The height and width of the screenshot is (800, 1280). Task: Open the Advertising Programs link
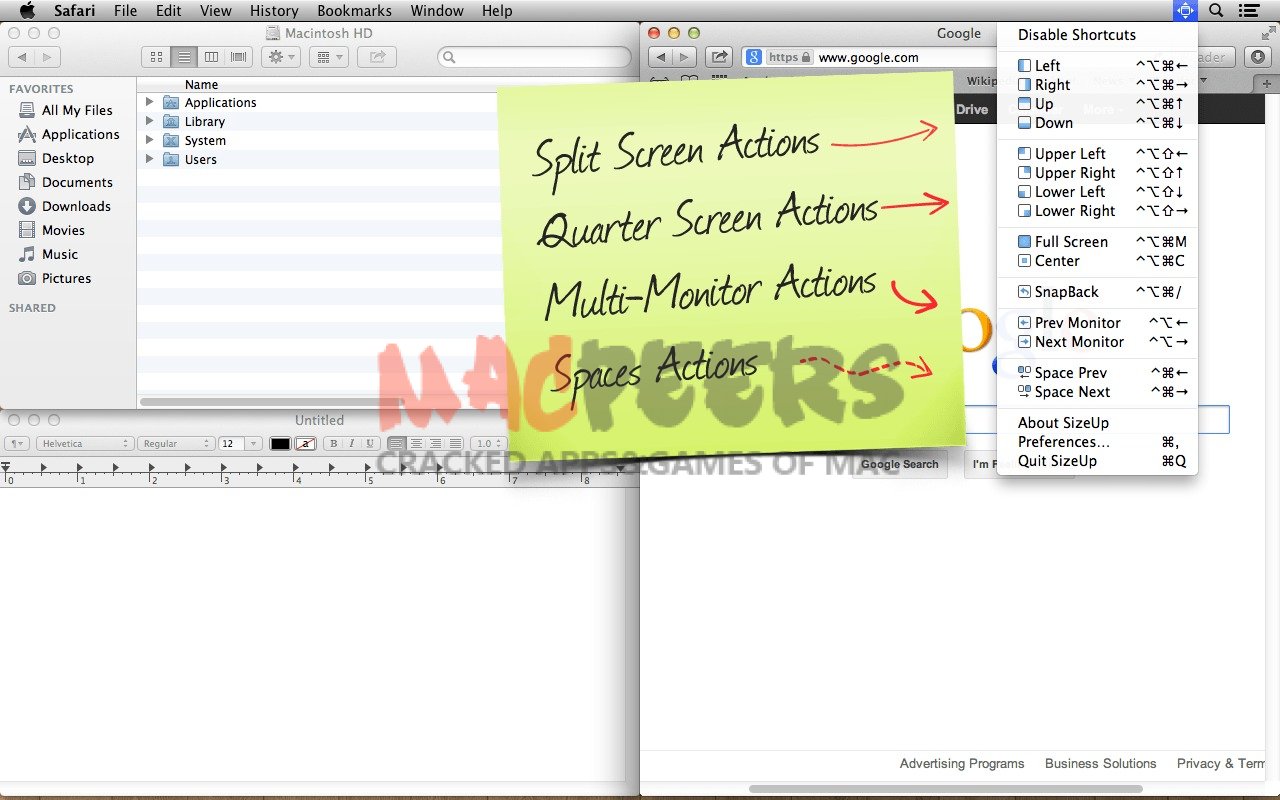point(961,764)
